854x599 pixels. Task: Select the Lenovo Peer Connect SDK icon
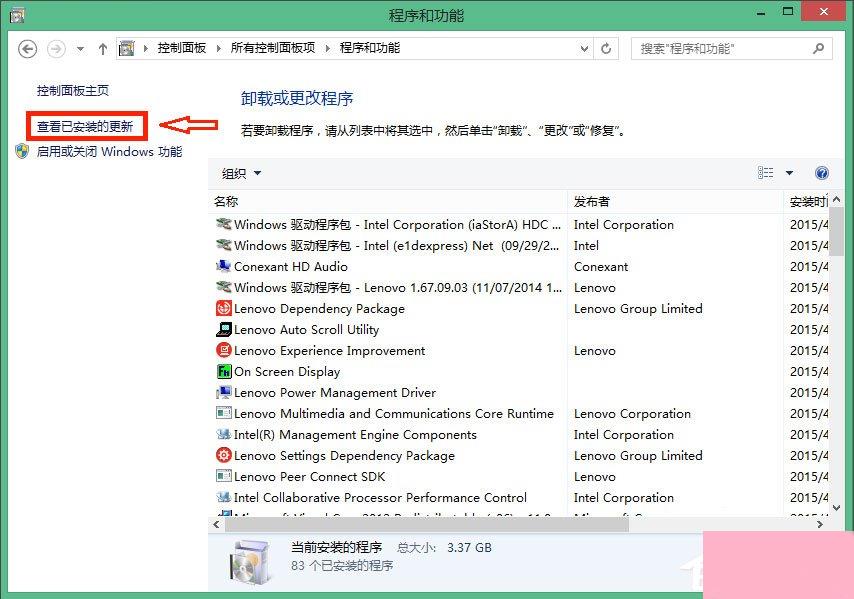[x=223, y=476]
